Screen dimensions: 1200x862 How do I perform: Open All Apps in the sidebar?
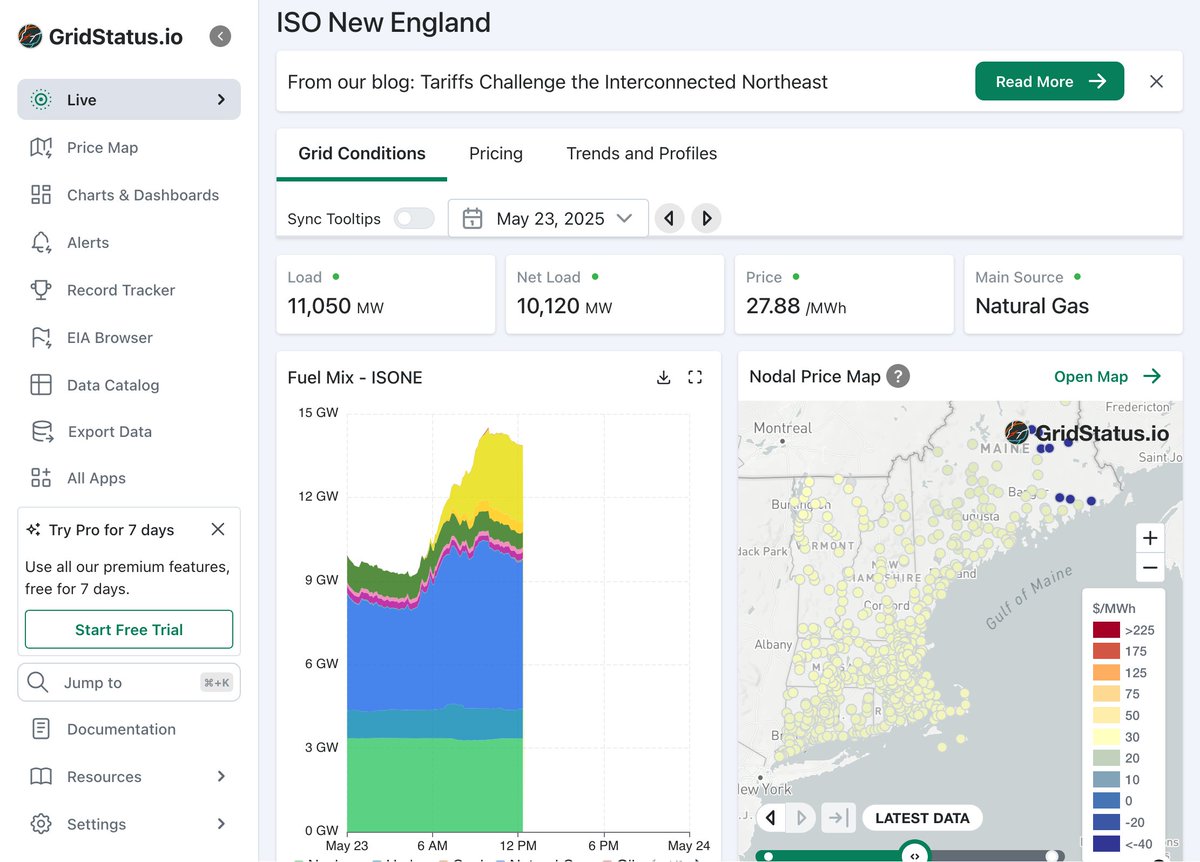129,478
